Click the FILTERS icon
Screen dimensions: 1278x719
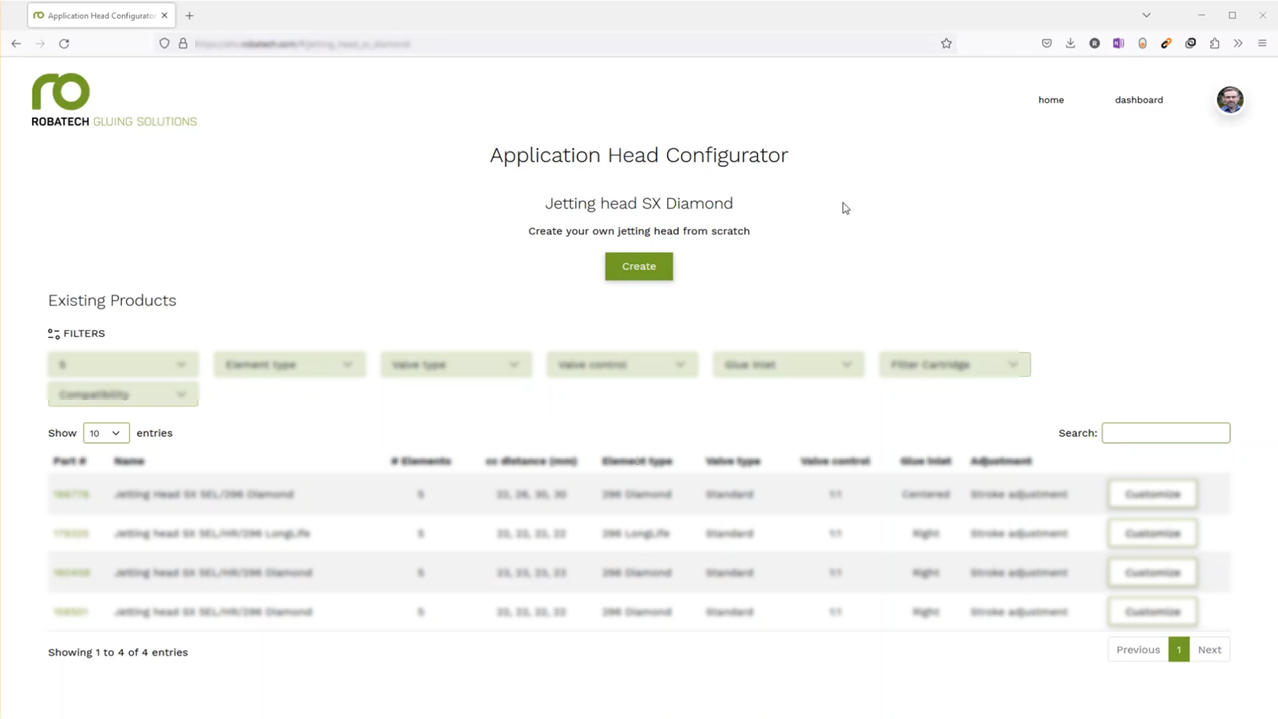(x=54, y=334)
